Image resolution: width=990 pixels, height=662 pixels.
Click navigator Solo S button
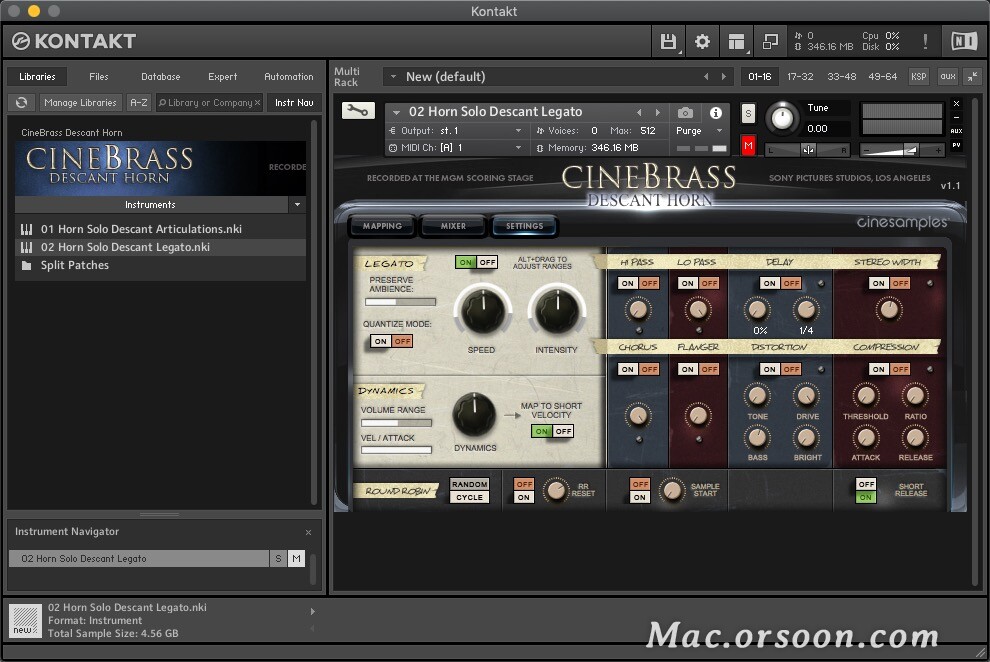(278, 559)
